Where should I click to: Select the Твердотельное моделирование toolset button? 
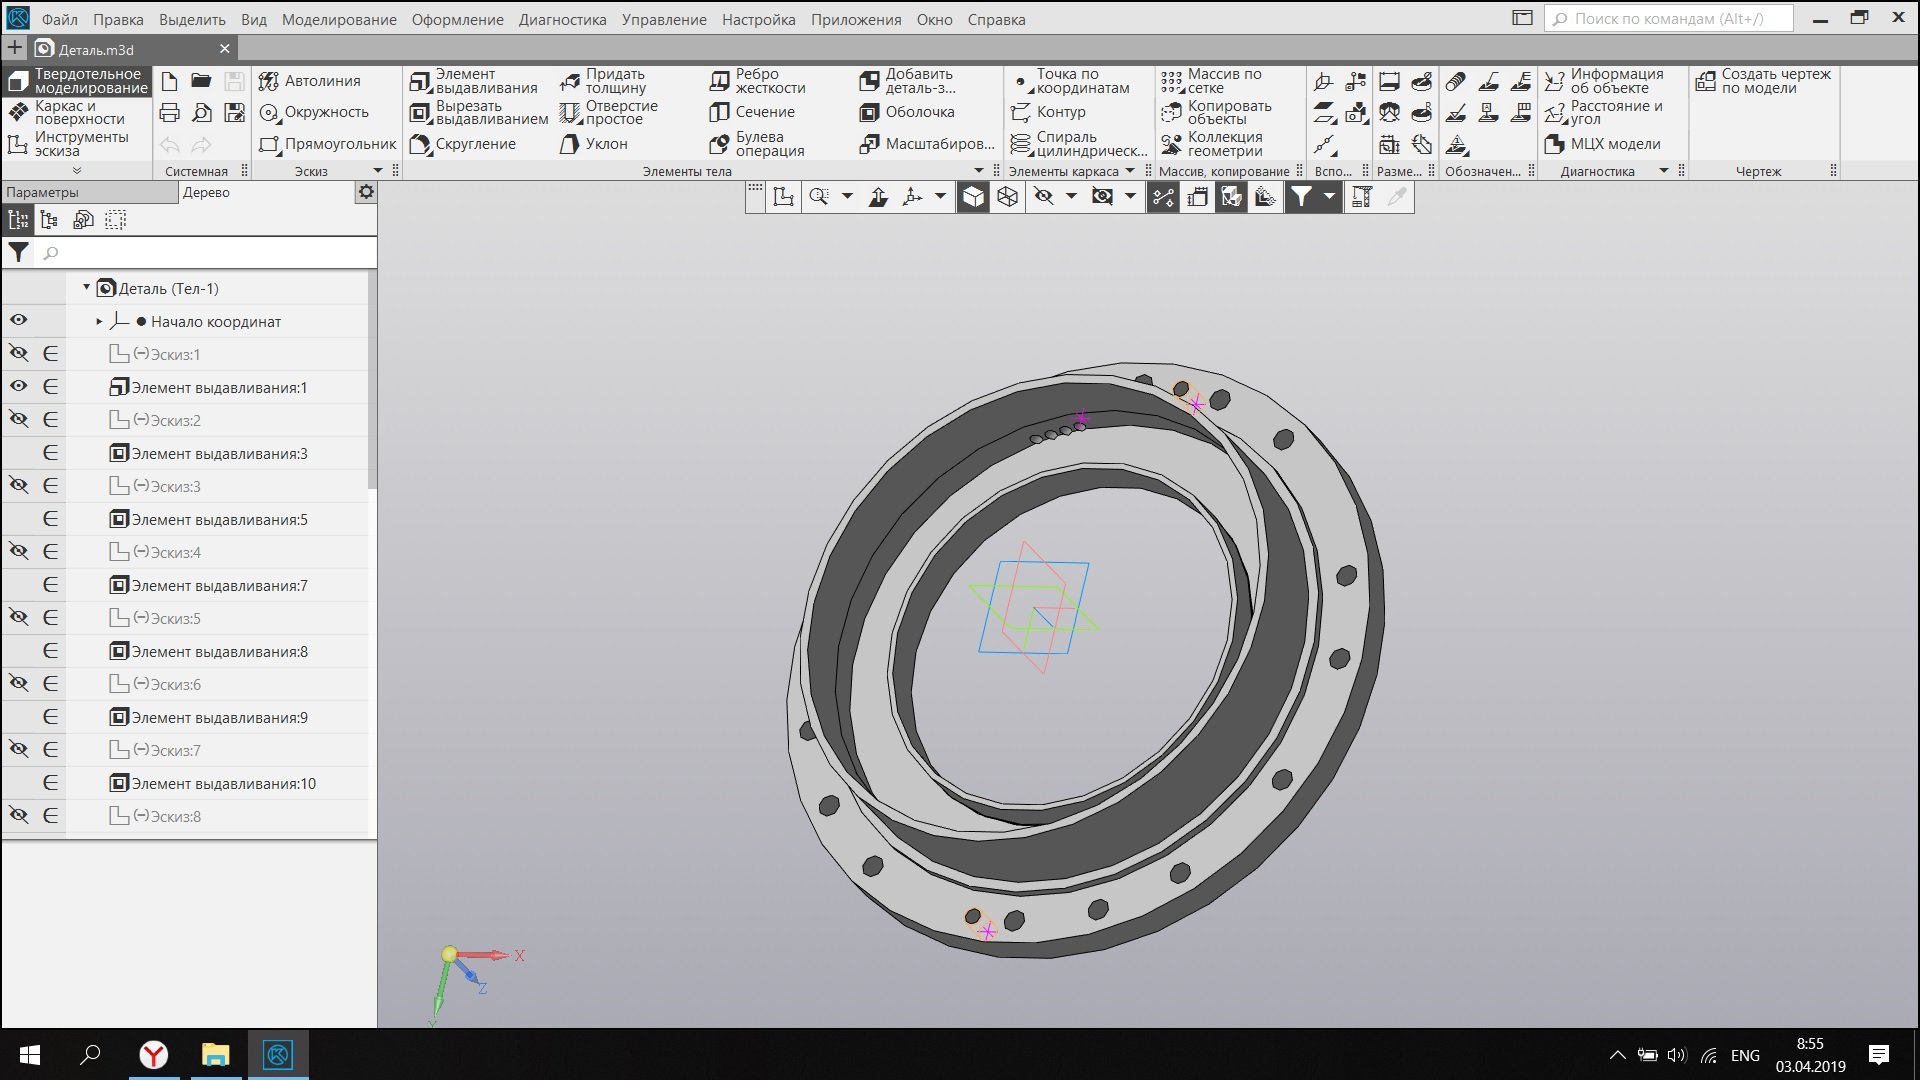77,81
